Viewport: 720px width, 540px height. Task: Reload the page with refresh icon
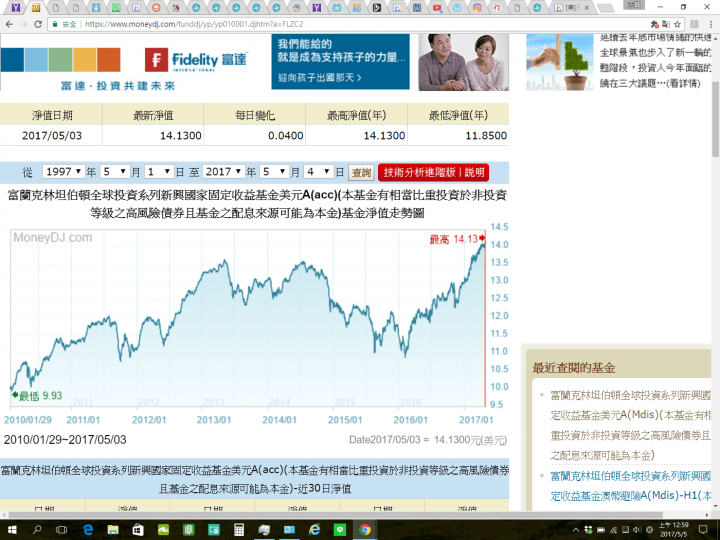pos(38,24)
